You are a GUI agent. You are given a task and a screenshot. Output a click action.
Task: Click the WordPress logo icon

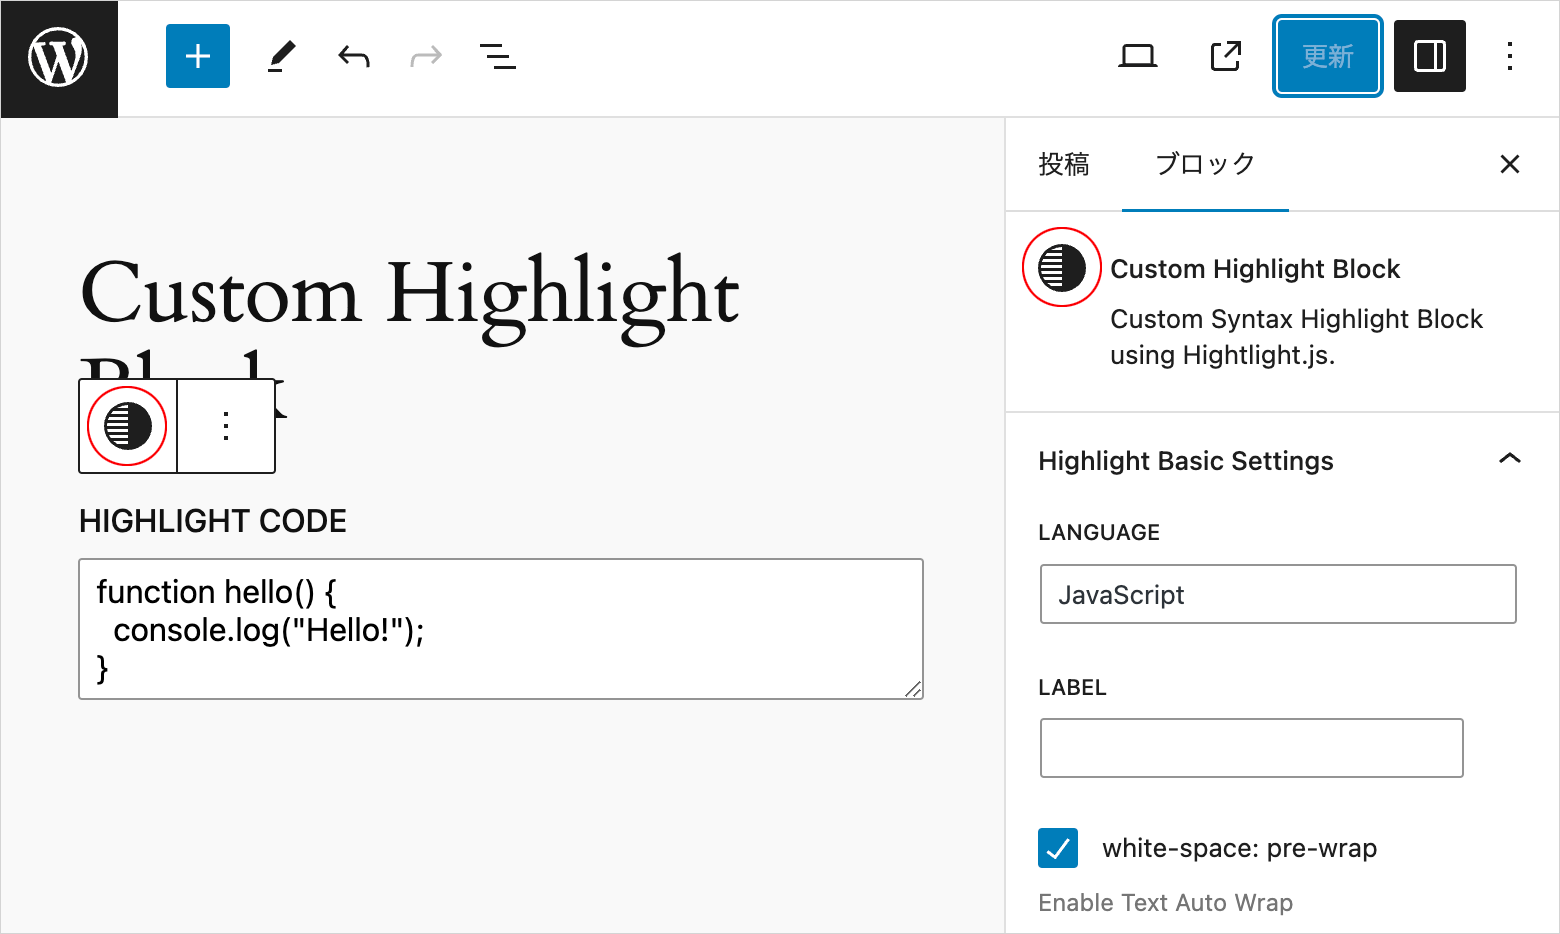59,59
